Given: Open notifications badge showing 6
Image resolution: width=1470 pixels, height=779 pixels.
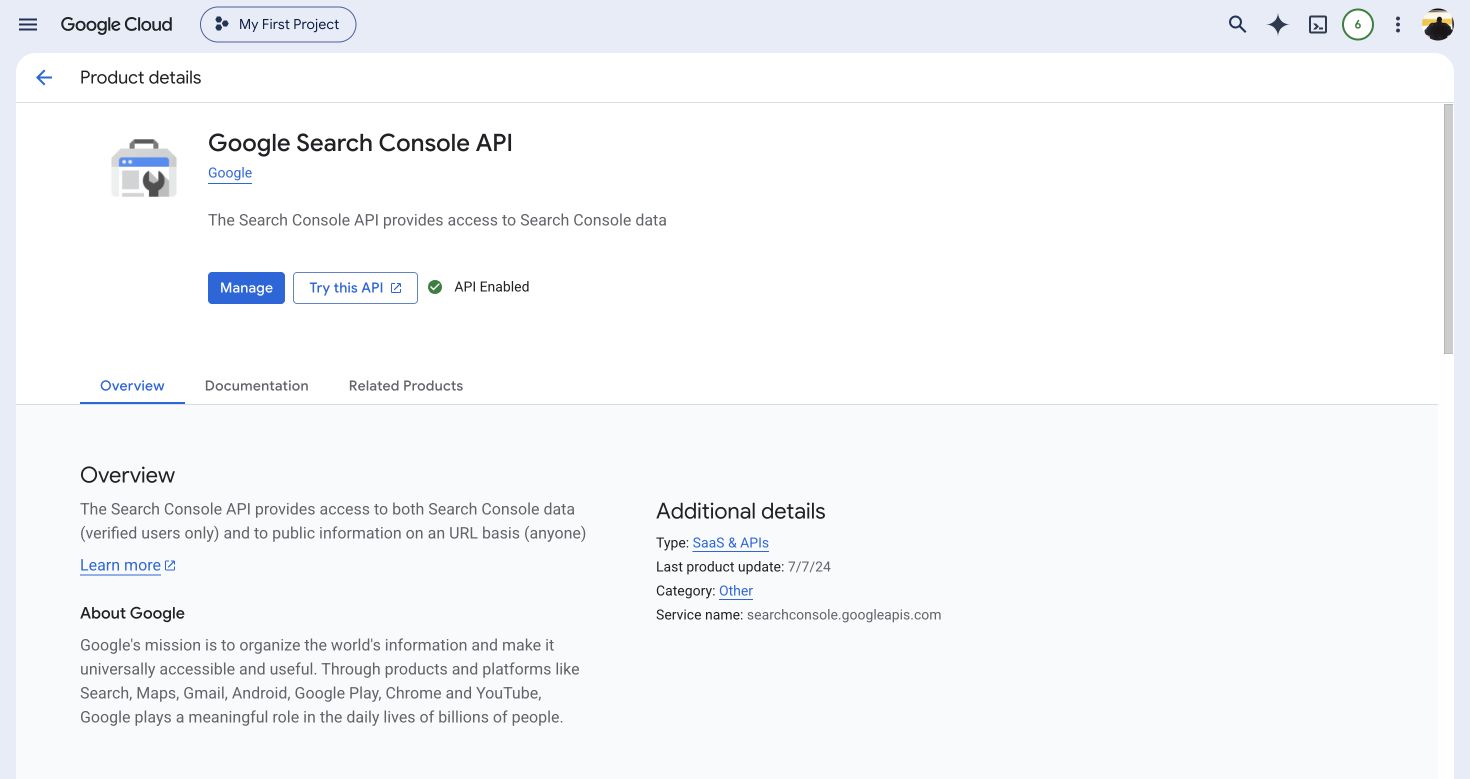Looking at the screenshot, I should point(1357,25).
